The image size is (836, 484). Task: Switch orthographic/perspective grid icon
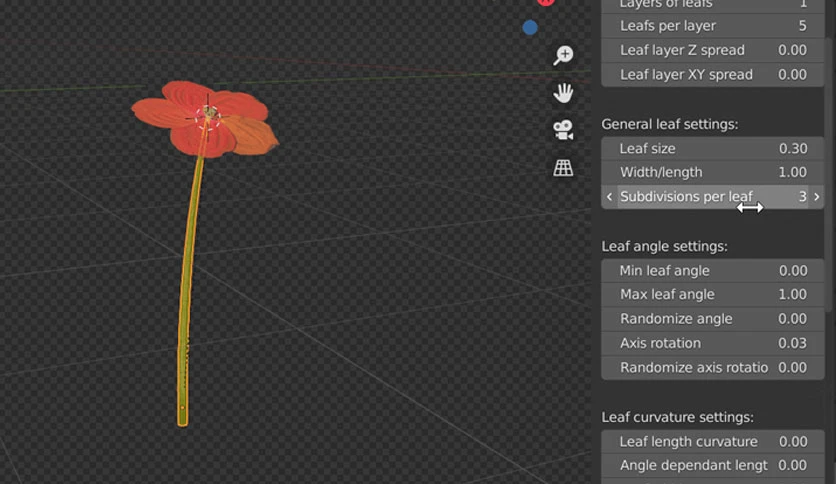coord(563,168)
